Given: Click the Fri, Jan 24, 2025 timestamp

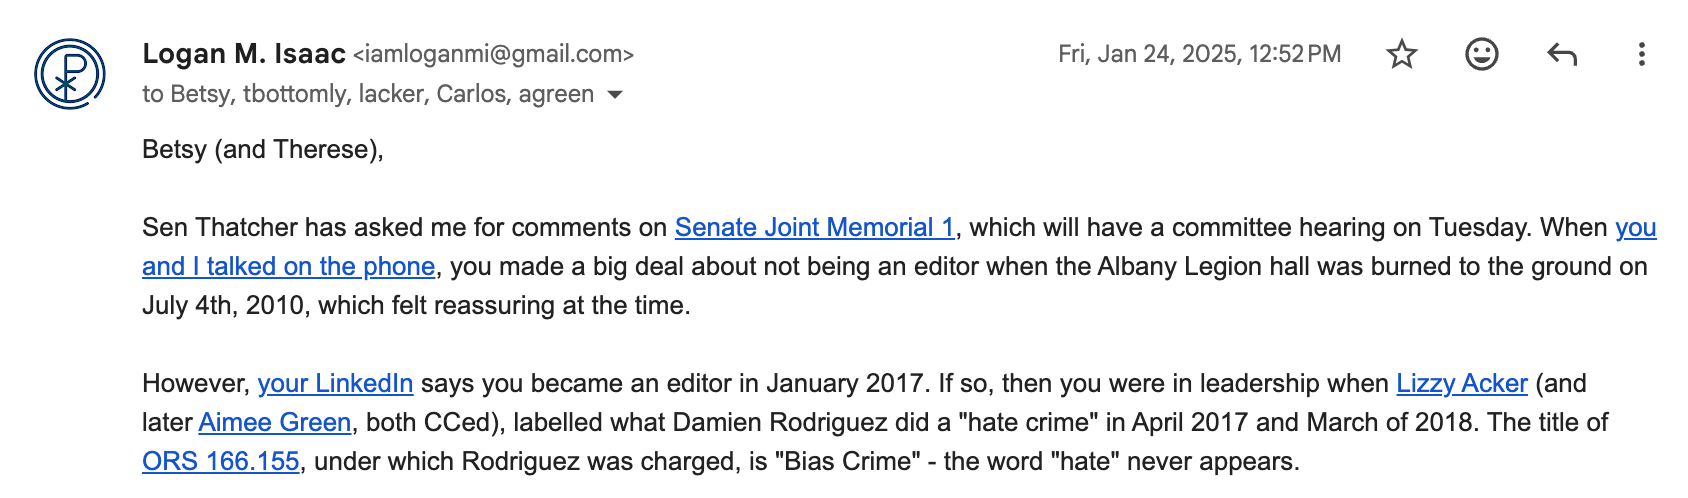Looking at the screenshot, I should (1200, 54).
